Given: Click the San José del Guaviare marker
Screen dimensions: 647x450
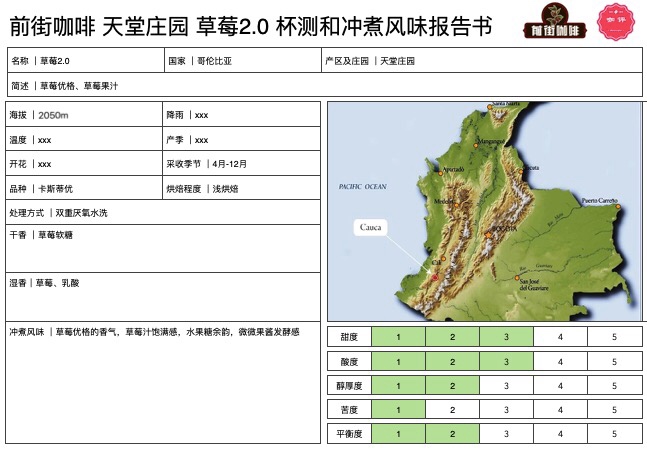Looking at the screenshot, I should pos(517,277).
